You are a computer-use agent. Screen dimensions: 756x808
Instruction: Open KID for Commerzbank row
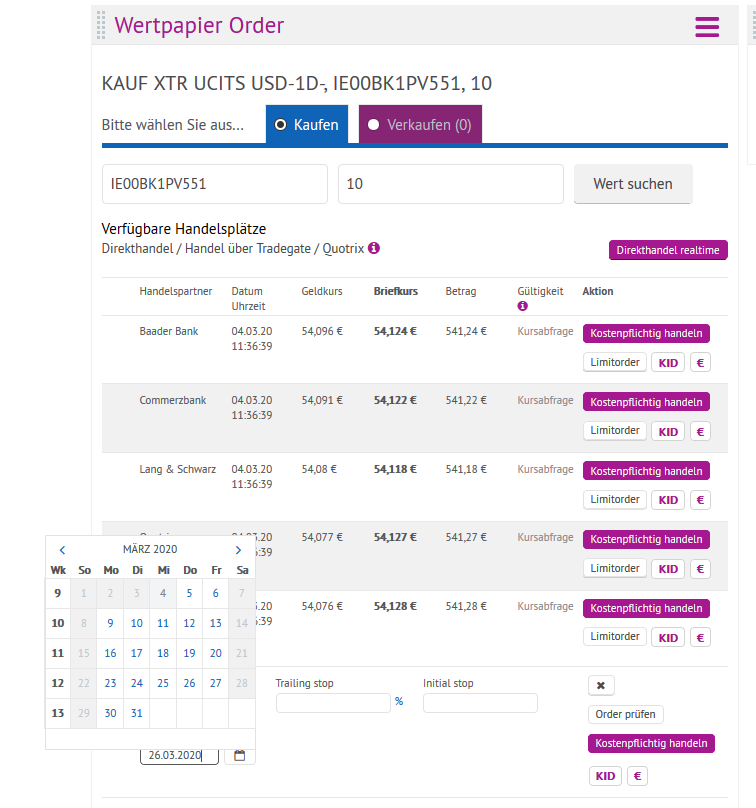(x=668, y=431)
